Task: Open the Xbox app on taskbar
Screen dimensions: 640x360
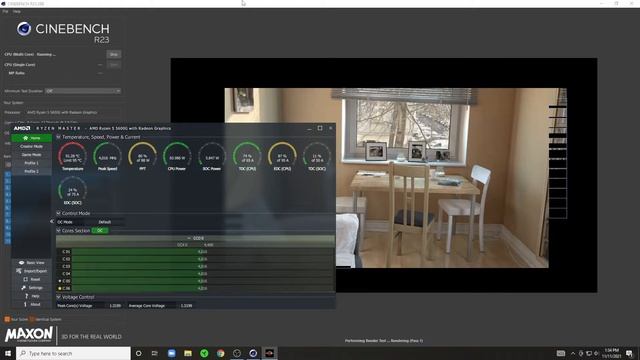Action: coord(204,353)
